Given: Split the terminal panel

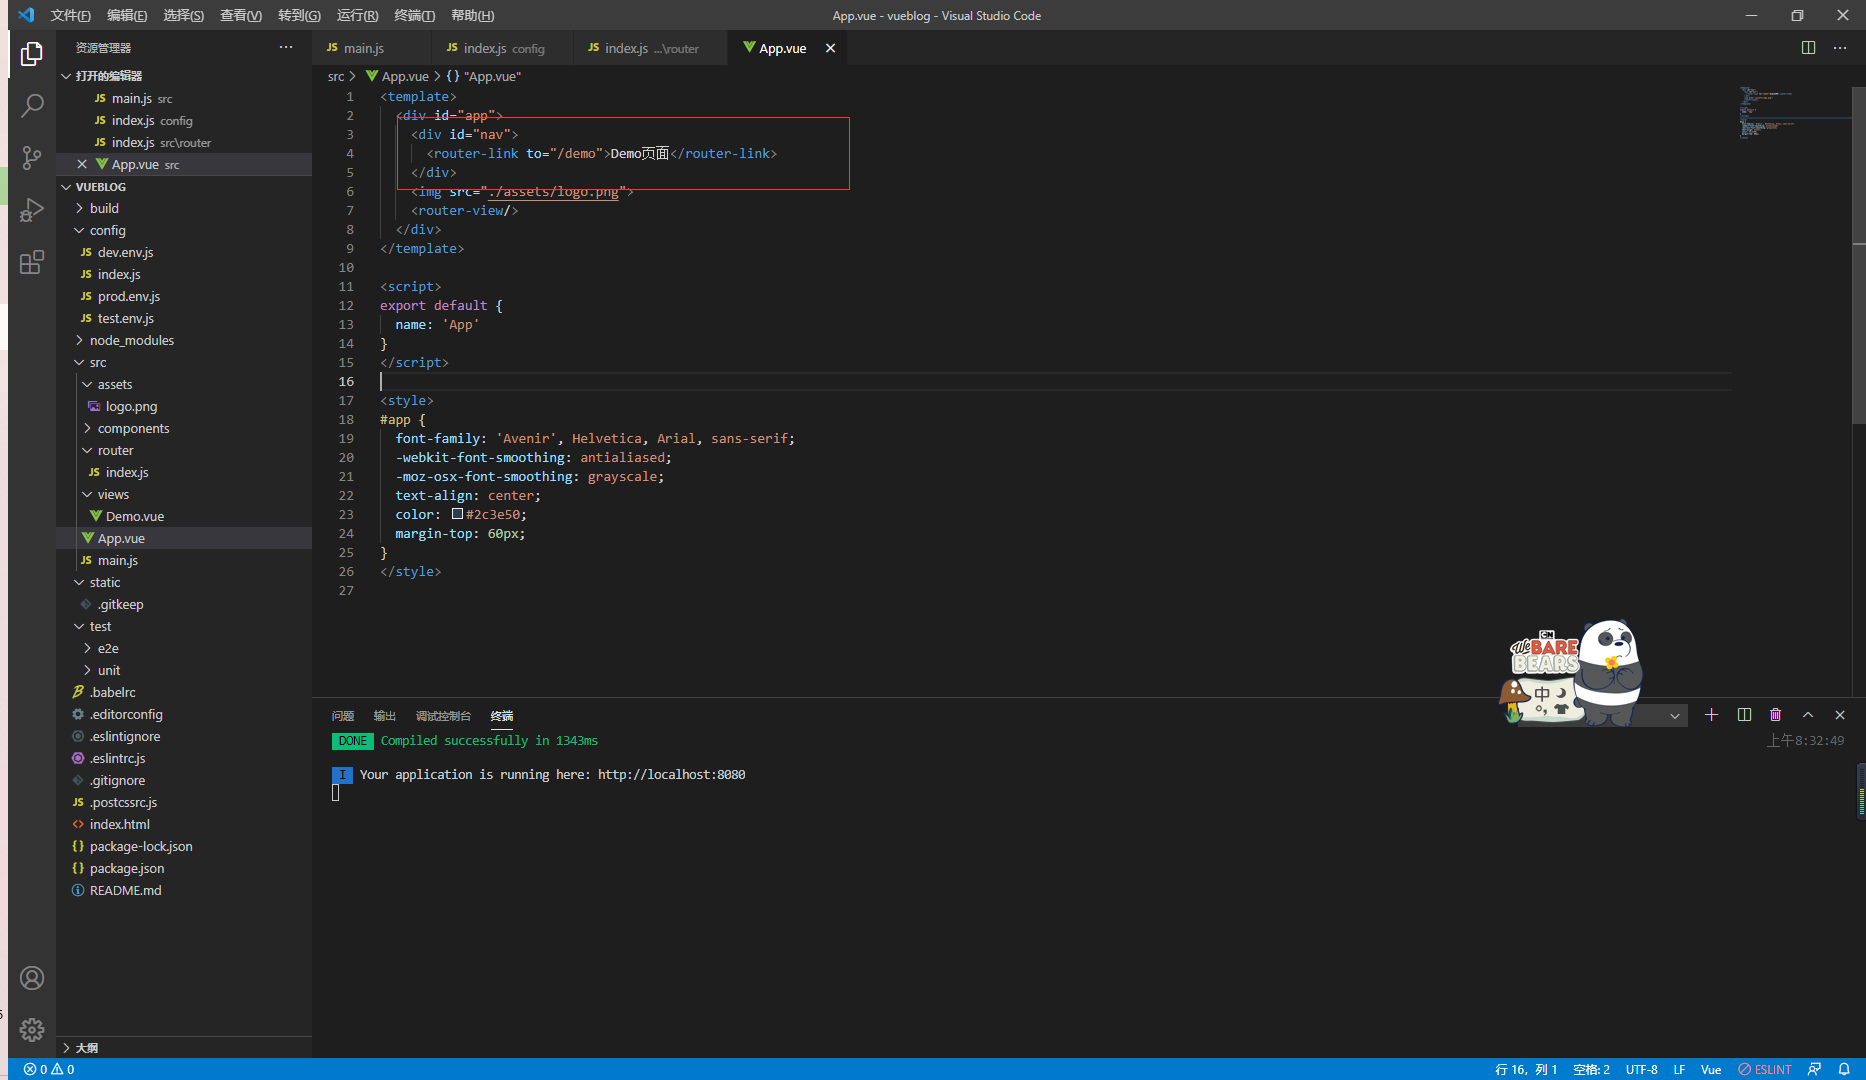Looking at the screenshot, I should point(1744,715).
